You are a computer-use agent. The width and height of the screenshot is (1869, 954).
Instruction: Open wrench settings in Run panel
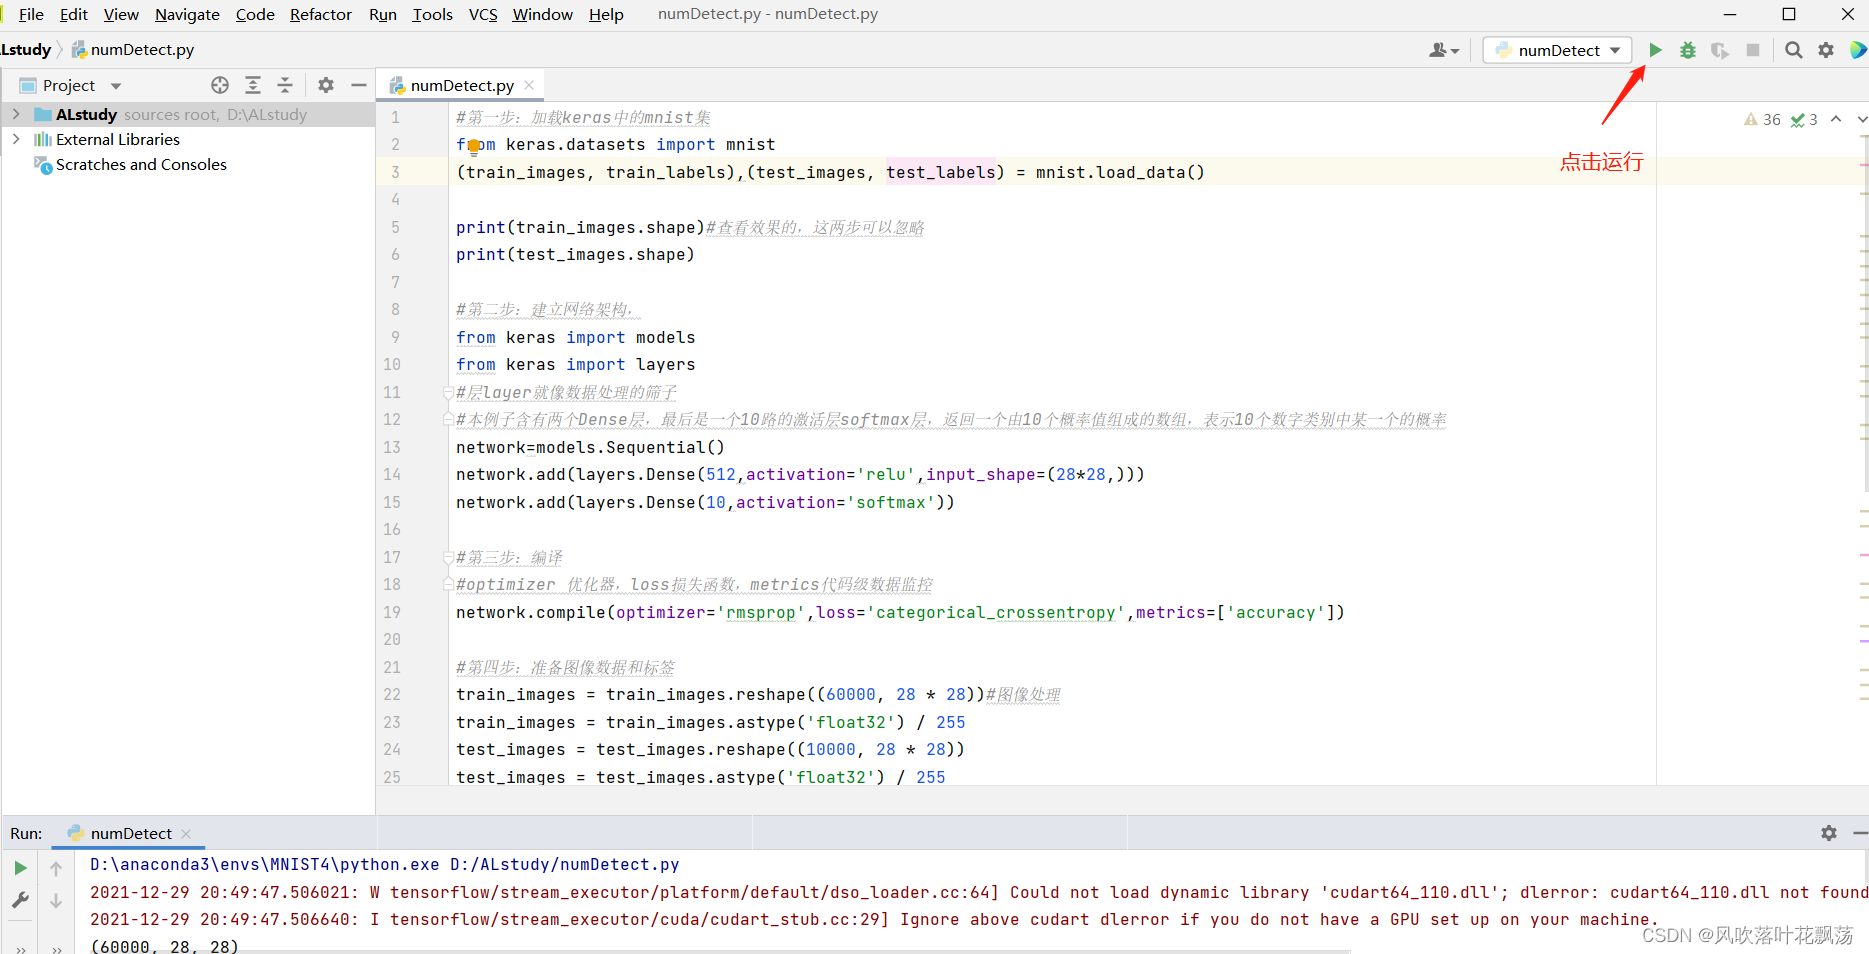pyautogui.click(x=20, y=900)
